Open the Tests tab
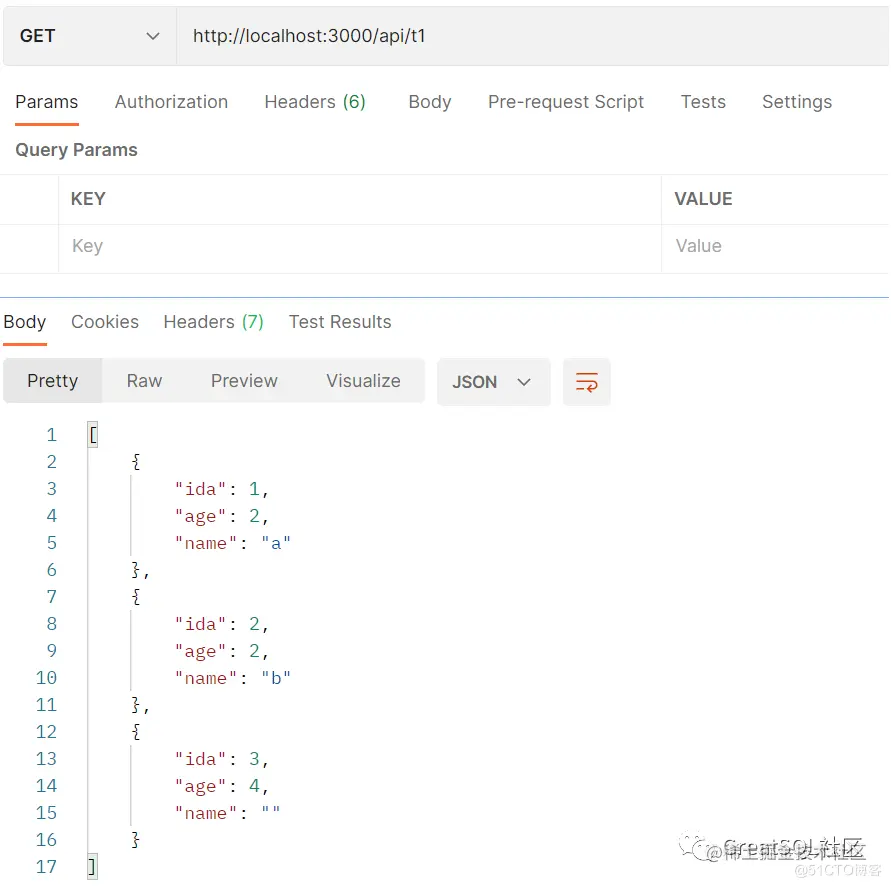This screenshot has width=891, height=887. (703, 102)
